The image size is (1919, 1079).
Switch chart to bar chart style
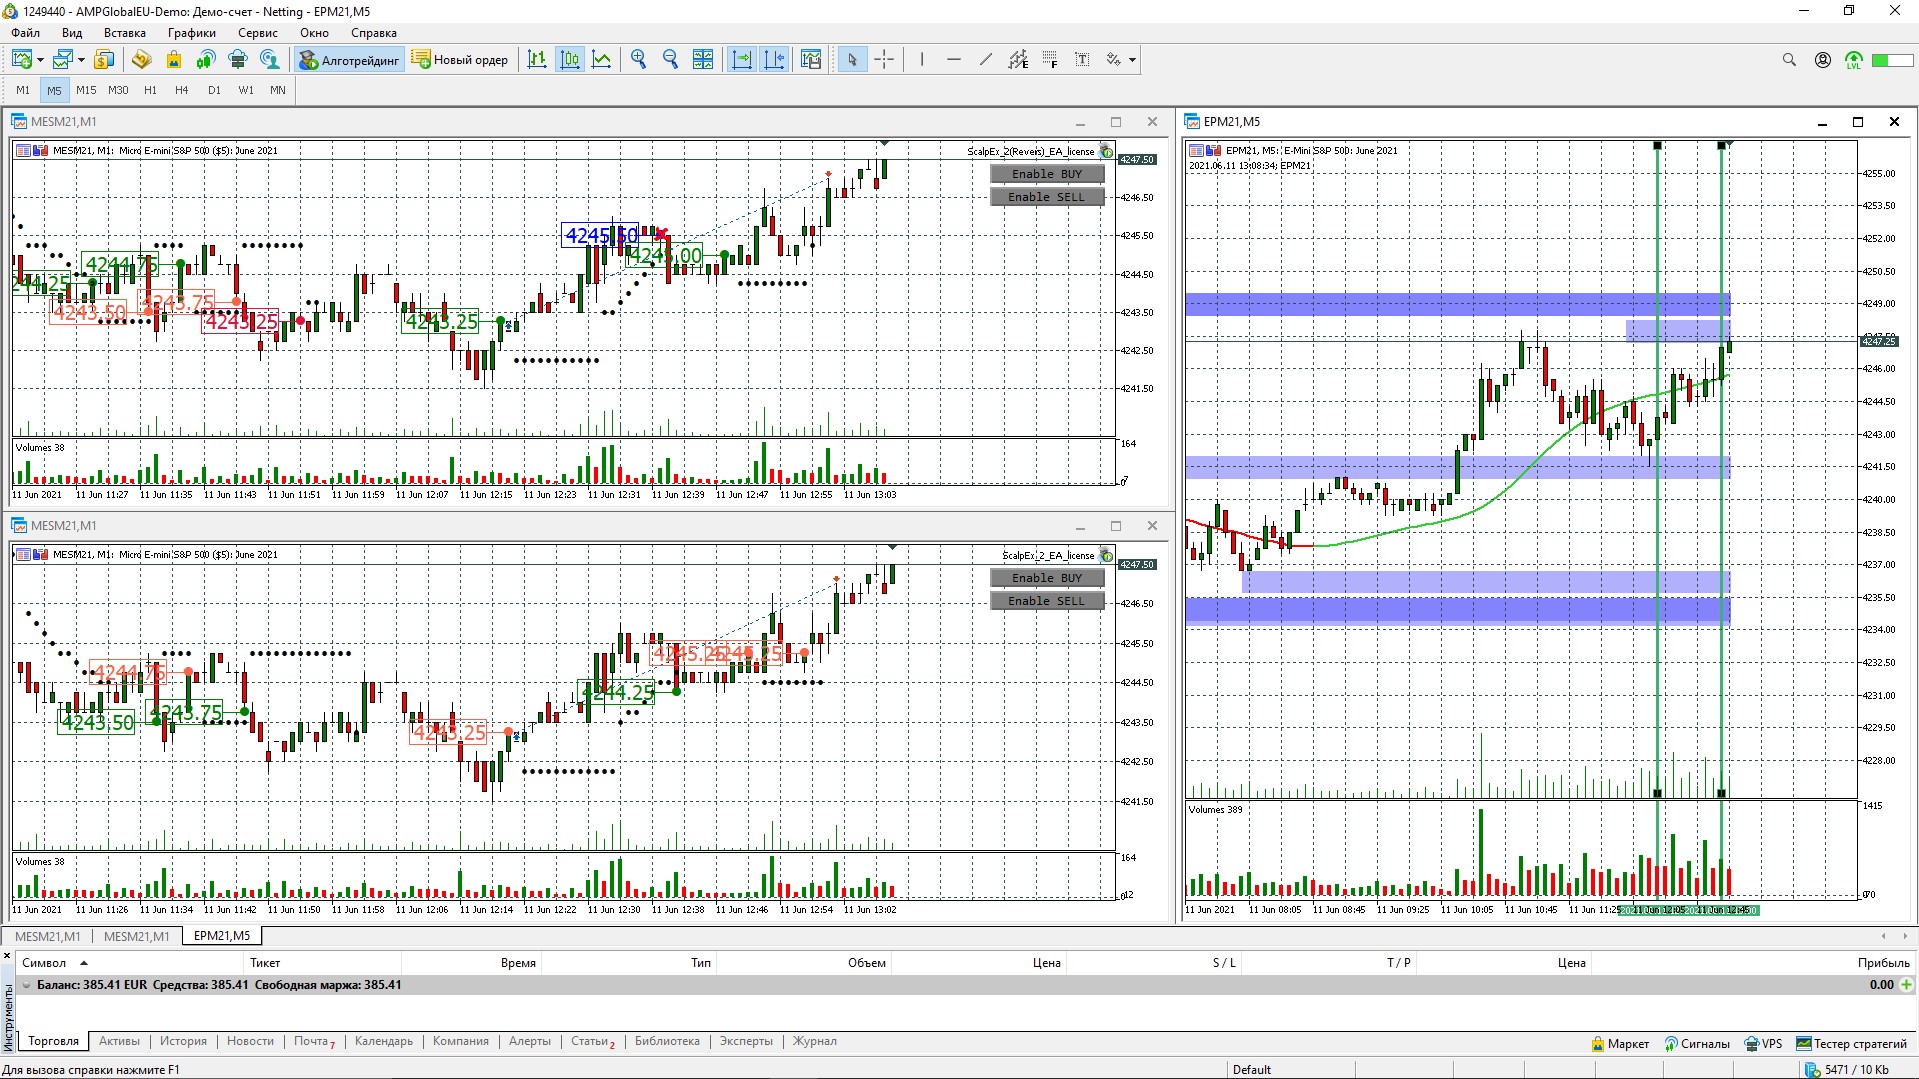tap(537, 60)
